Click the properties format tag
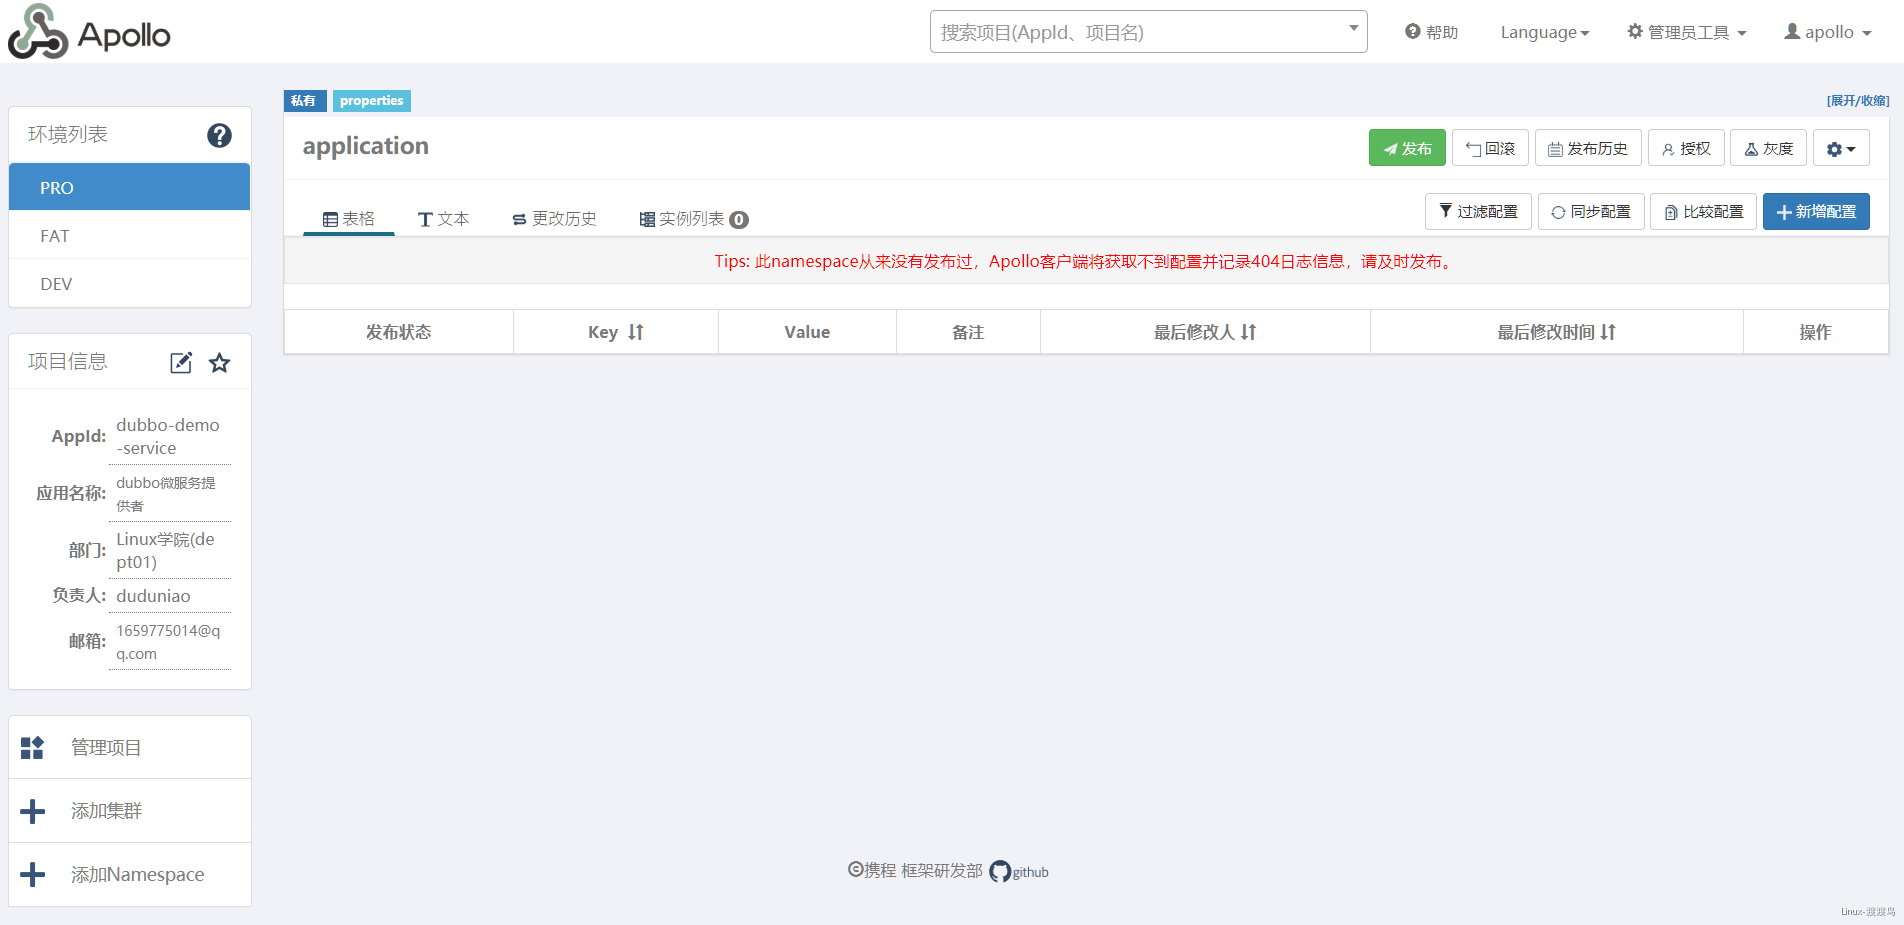1904x925 pixels. 372,101
